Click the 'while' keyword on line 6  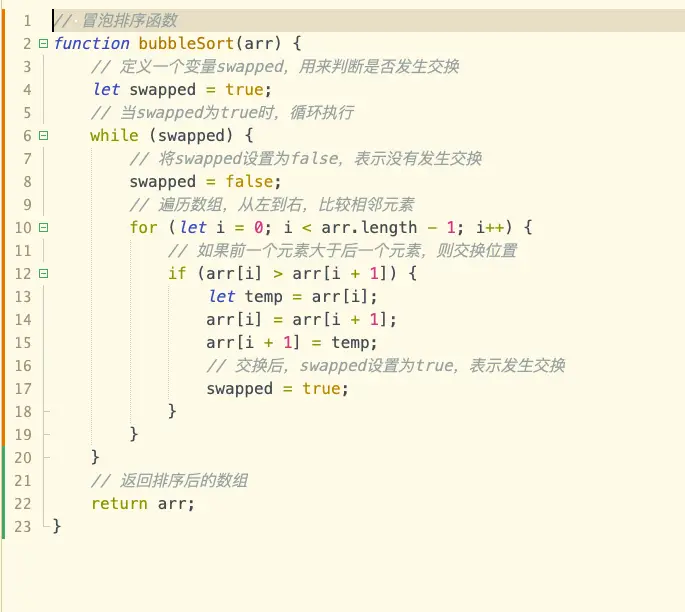pyautogui.click(x=114, y=135)
